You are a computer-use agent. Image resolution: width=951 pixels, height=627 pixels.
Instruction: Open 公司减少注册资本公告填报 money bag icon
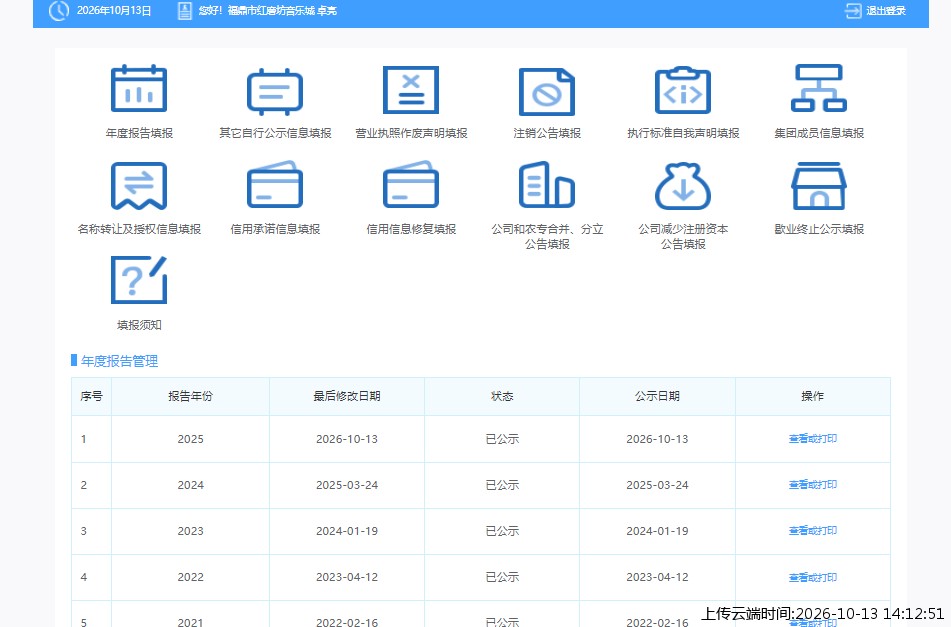coord(683,186)
